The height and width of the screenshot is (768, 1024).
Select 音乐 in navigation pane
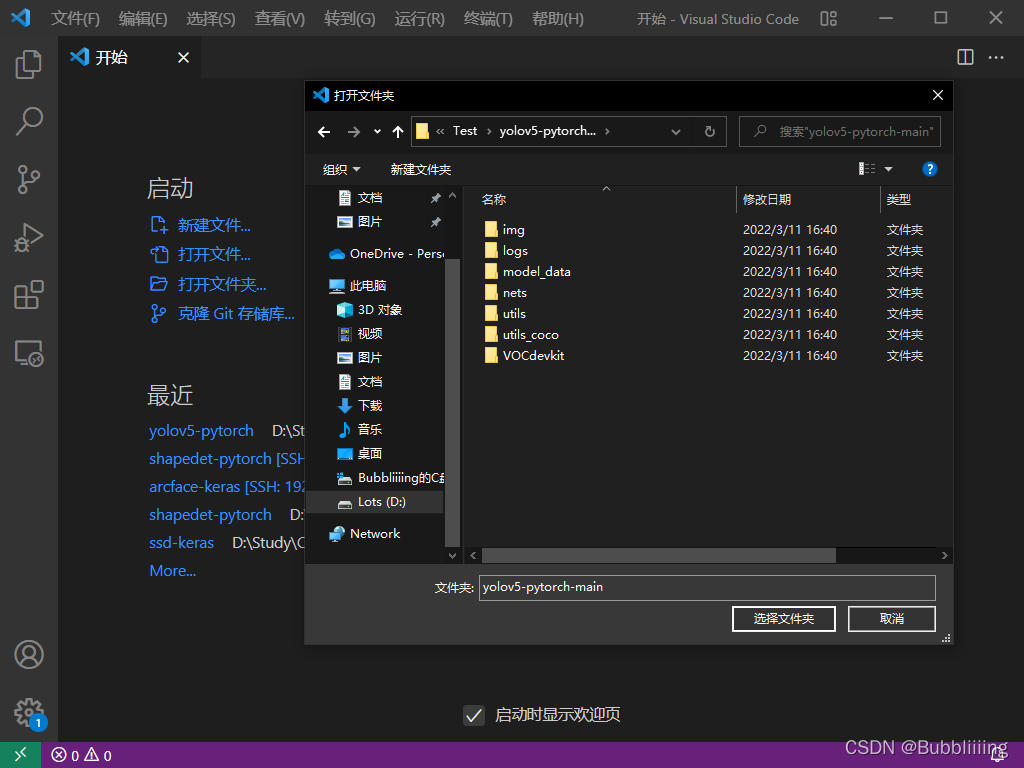pos(360,430)
